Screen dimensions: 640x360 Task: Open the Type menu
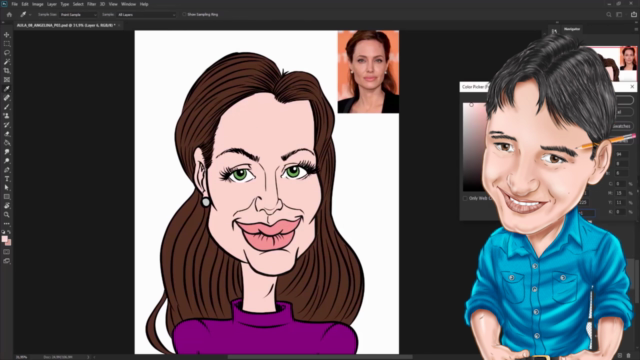[64, 4]
